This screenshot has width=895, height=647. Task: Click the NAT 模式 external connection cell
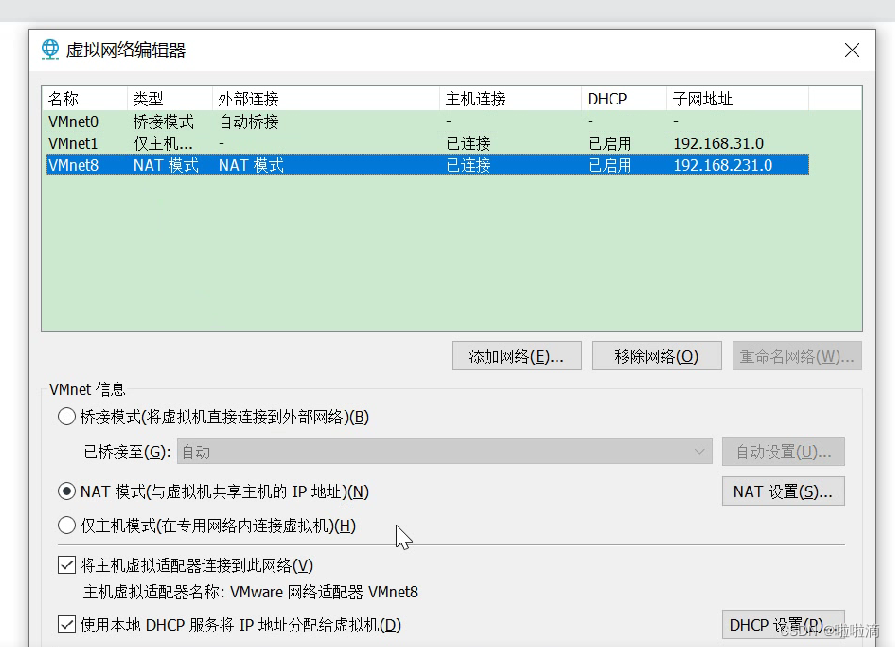251,165
